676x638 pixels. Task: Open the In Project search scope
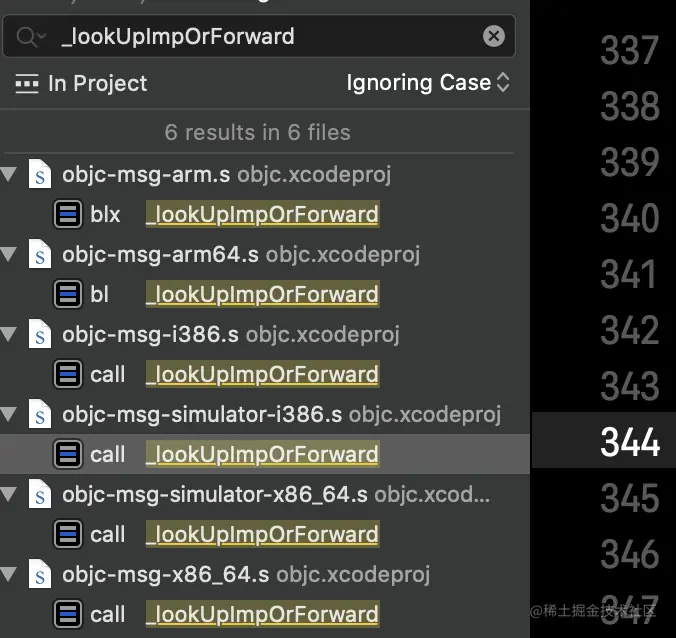click(82, 84)
